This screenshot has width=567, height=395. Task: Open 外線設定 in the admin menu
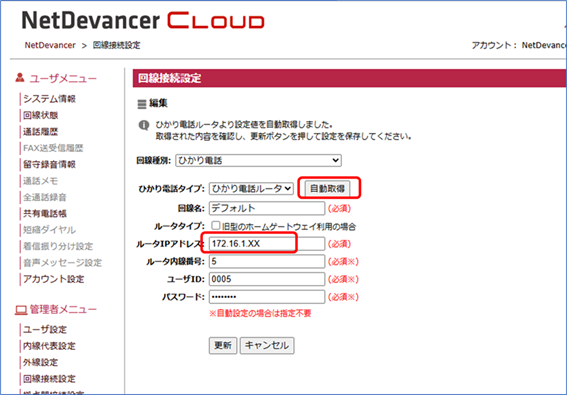point(40,362)
